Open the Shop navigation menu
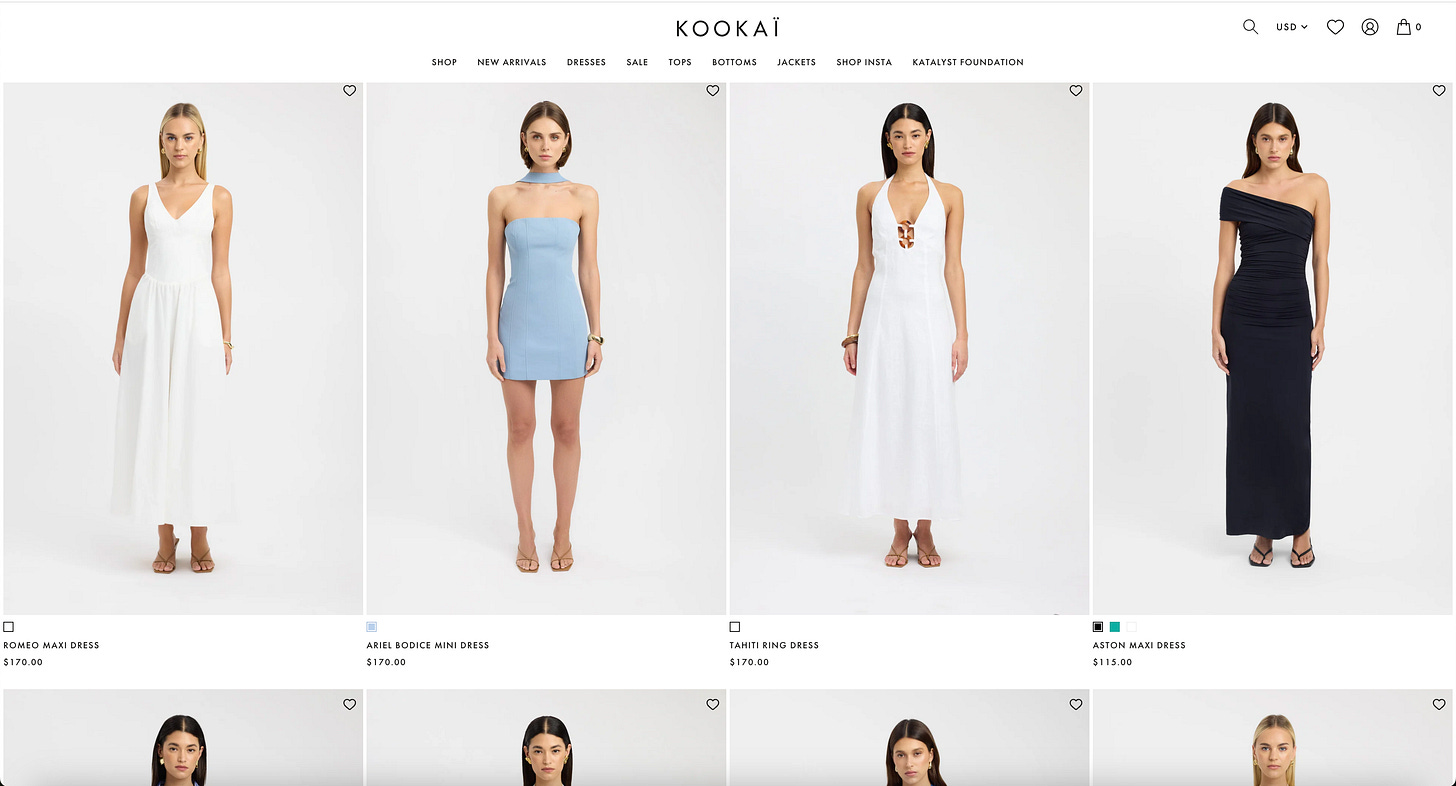 444,62
